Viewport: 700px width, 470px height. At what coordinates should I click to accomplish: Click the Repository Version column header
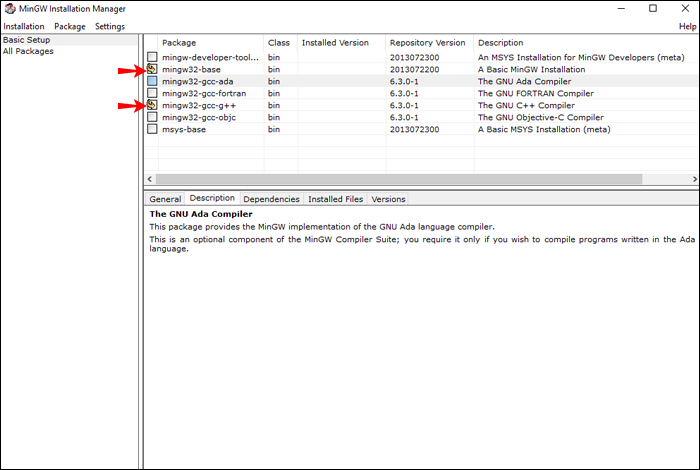click(429, 43)
